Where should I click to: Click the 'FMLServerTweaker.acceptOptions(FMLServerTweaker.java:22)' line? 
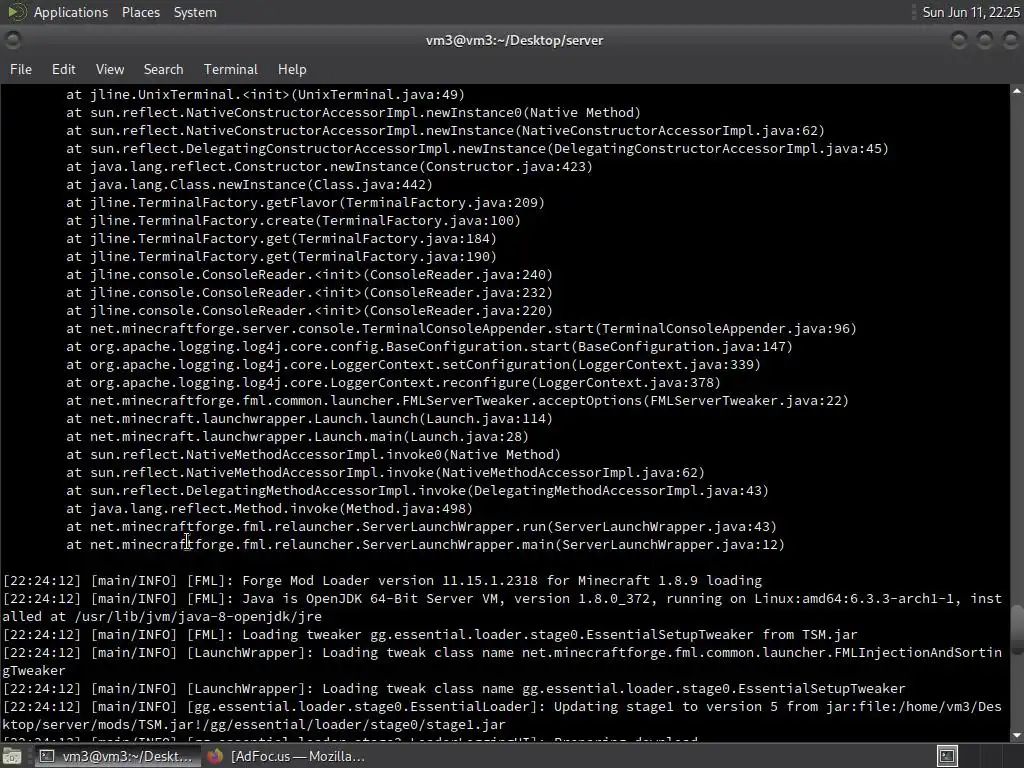point(626,401)
